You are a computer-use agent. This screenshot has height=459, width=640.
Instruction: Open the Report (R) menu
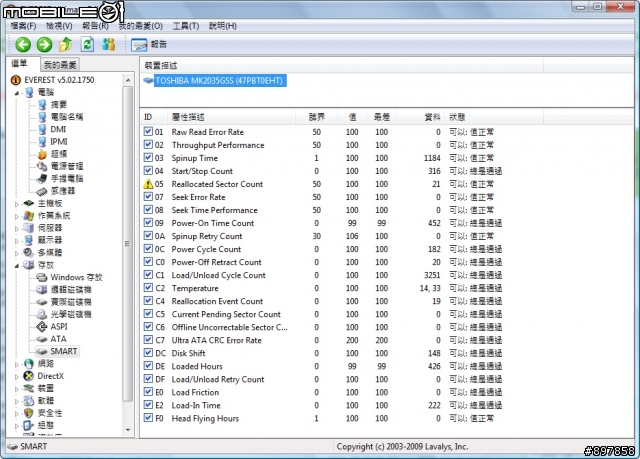[95, 26]
